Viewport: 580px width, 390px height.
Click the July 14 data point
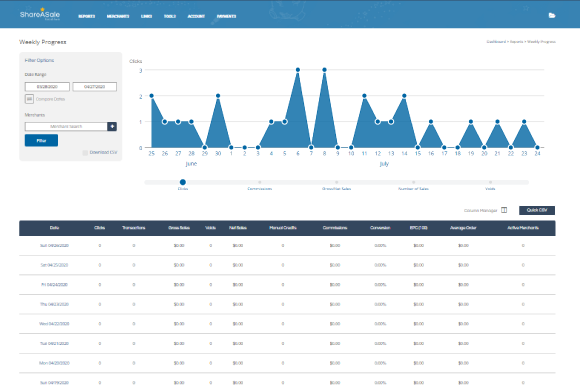[x=404, y=96]
